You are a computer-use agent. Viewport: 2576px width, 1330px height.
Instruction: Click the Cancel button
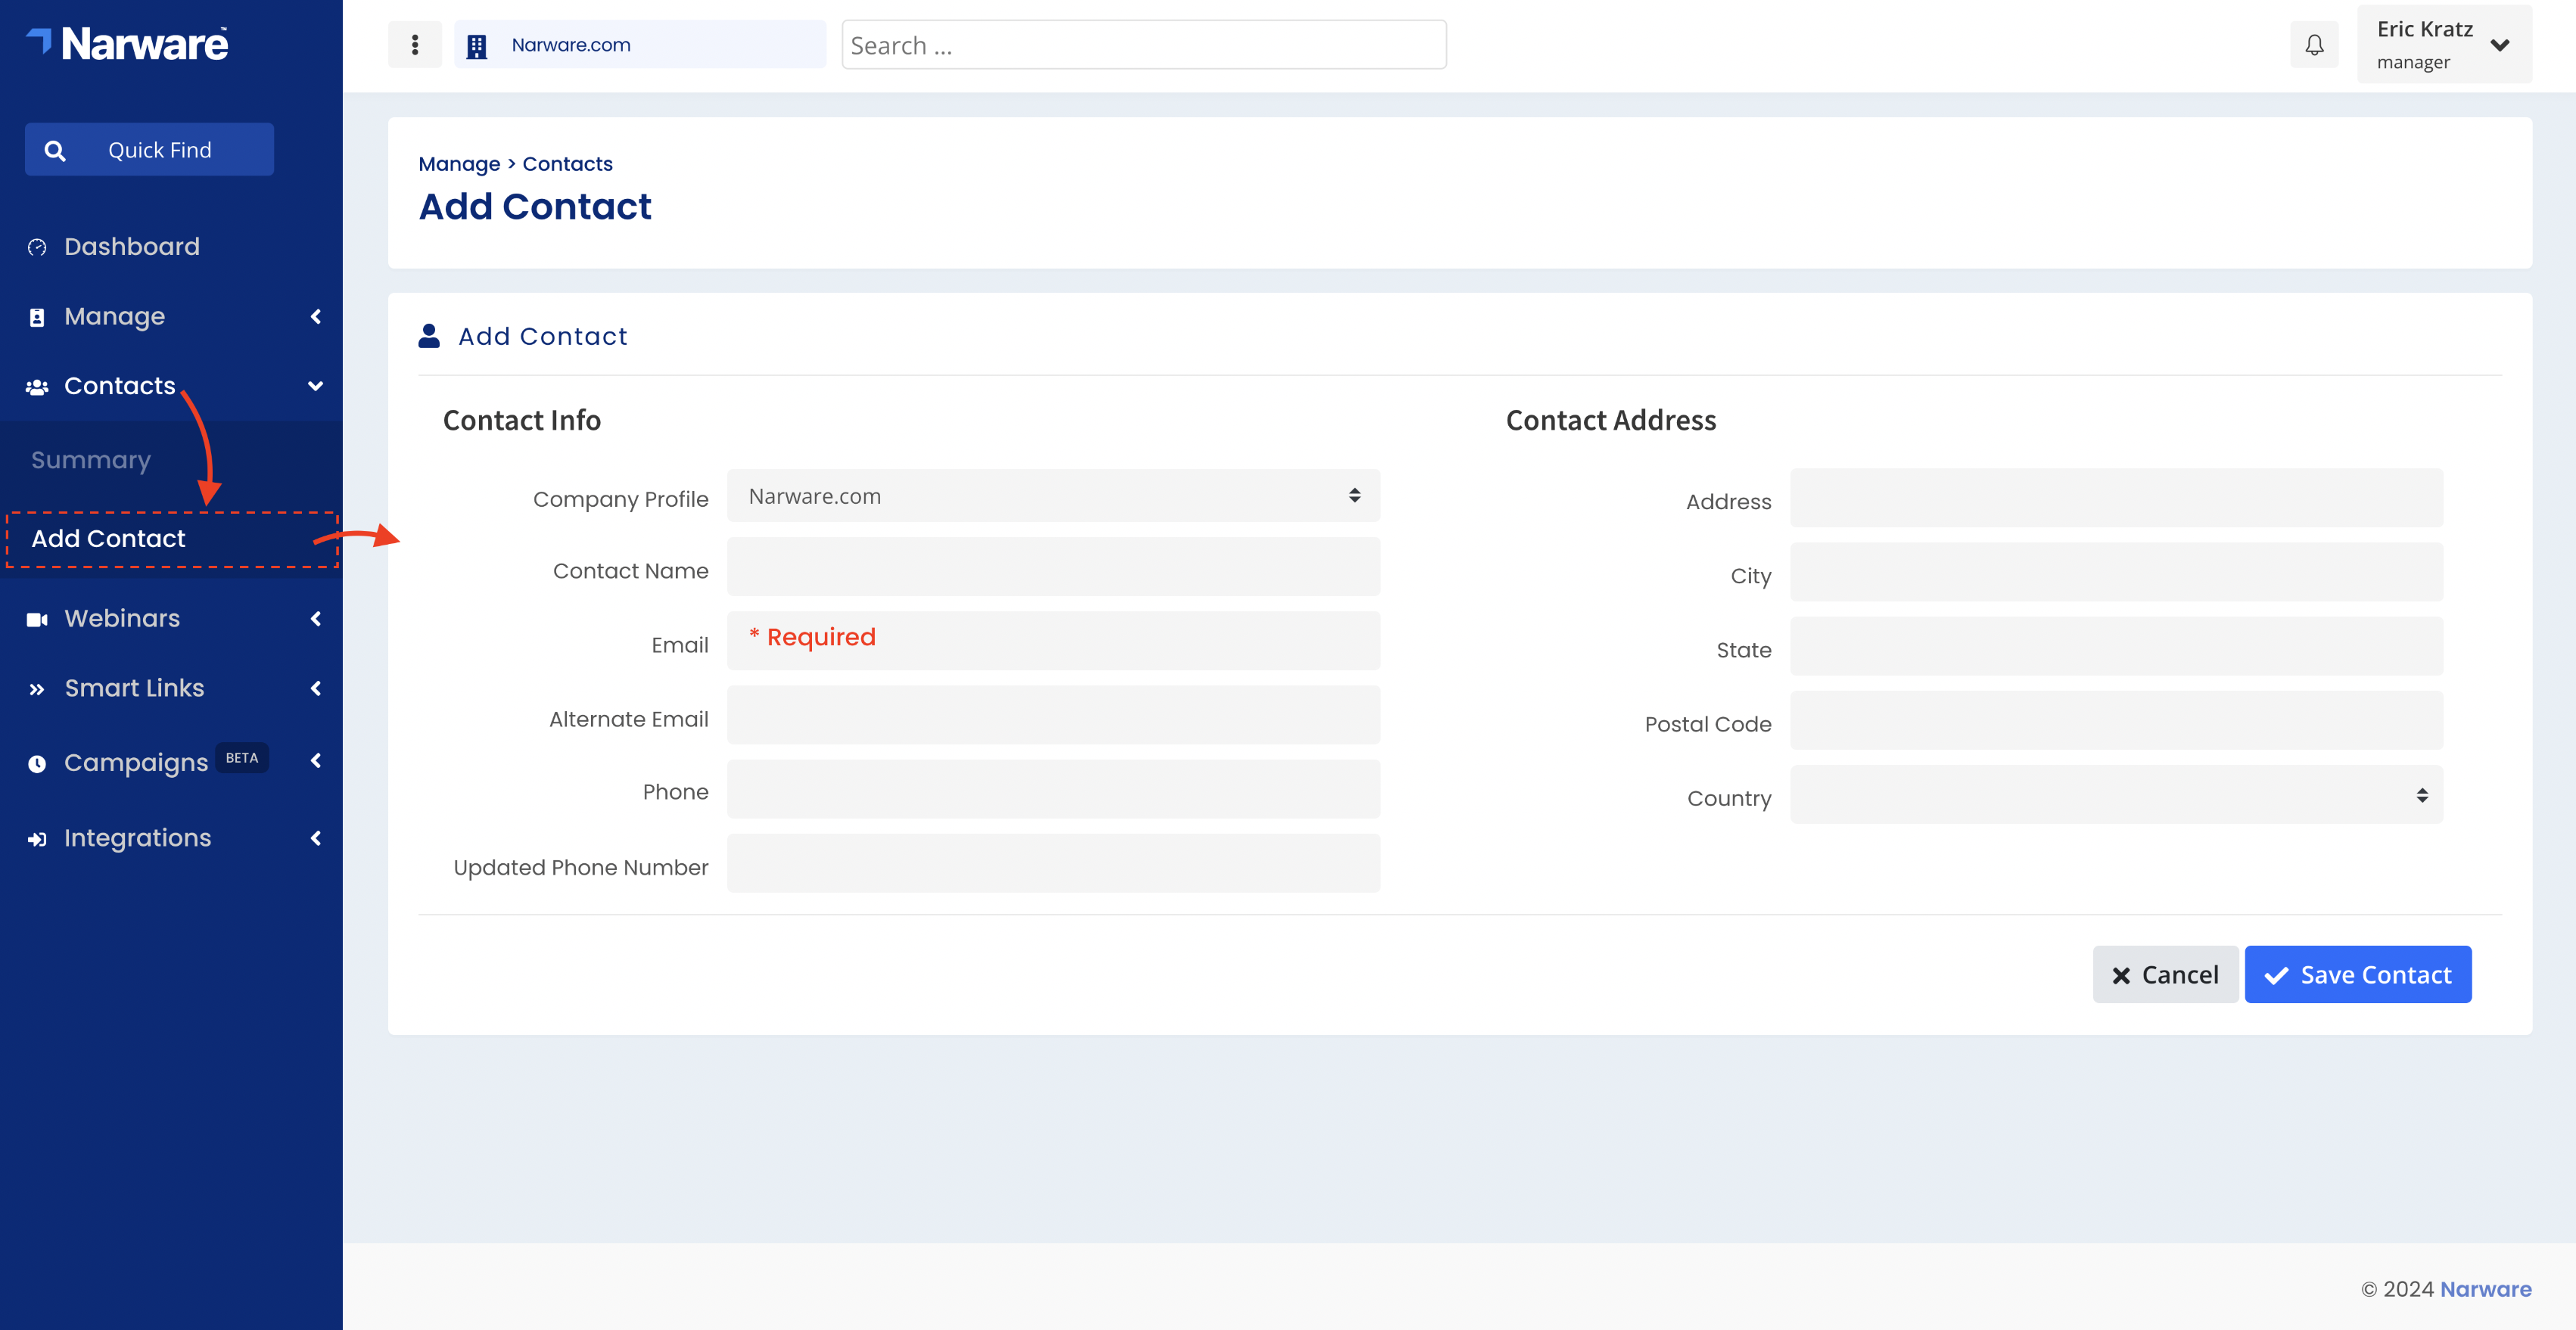pos(2165,975)
